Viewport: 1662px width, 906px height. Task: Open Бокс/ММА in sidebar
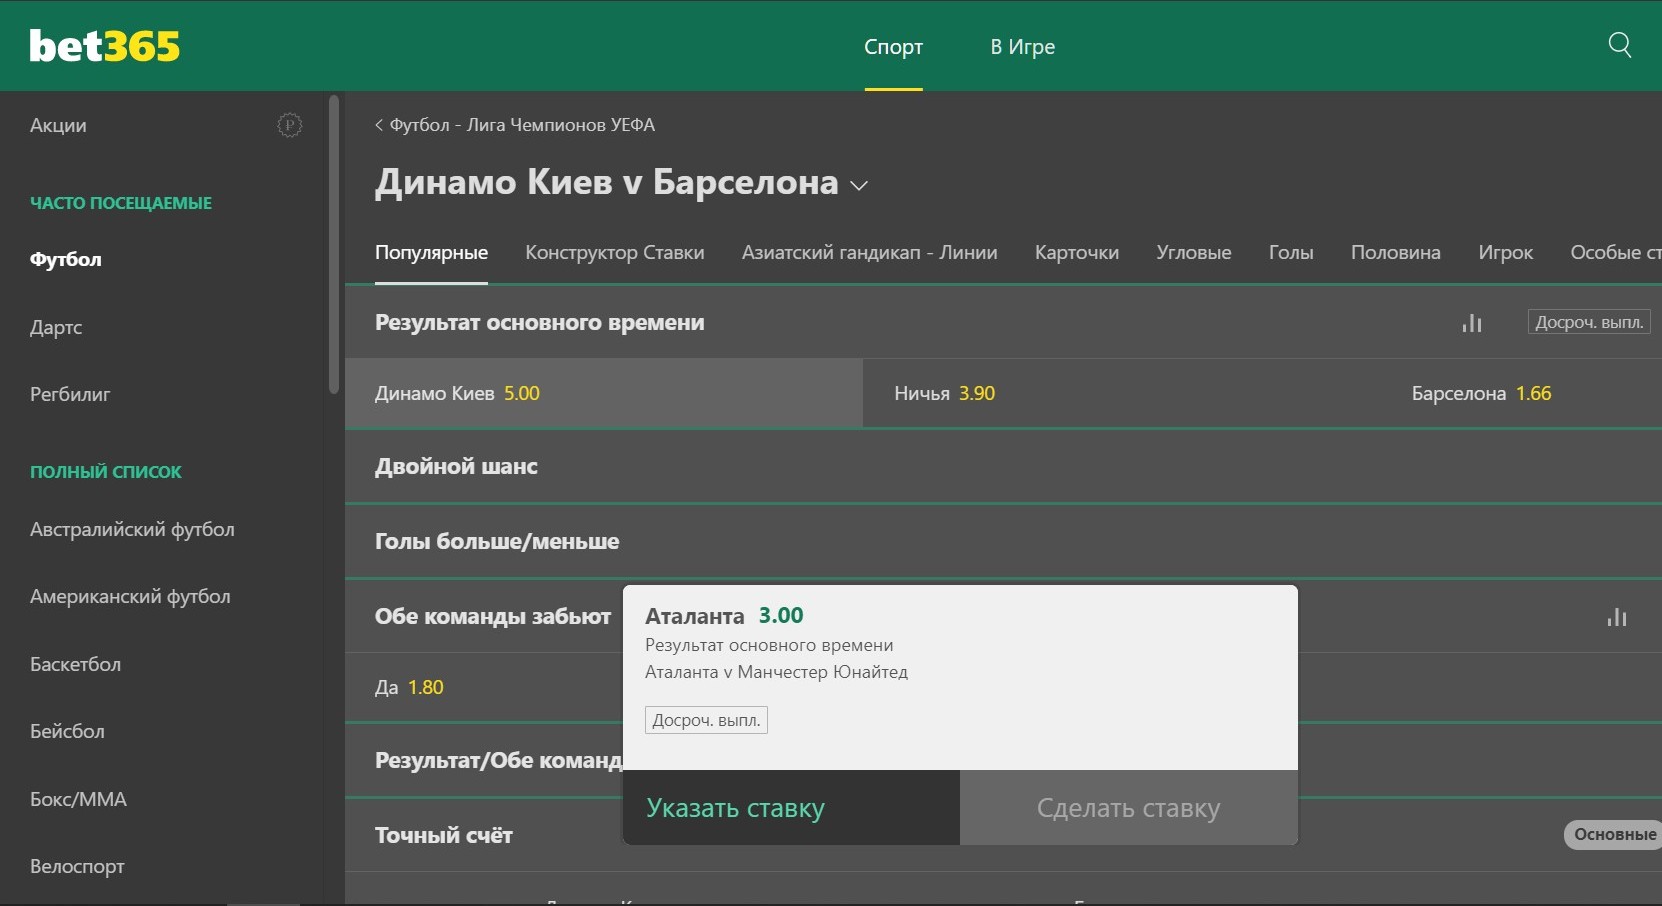click(x=78, y=799)
